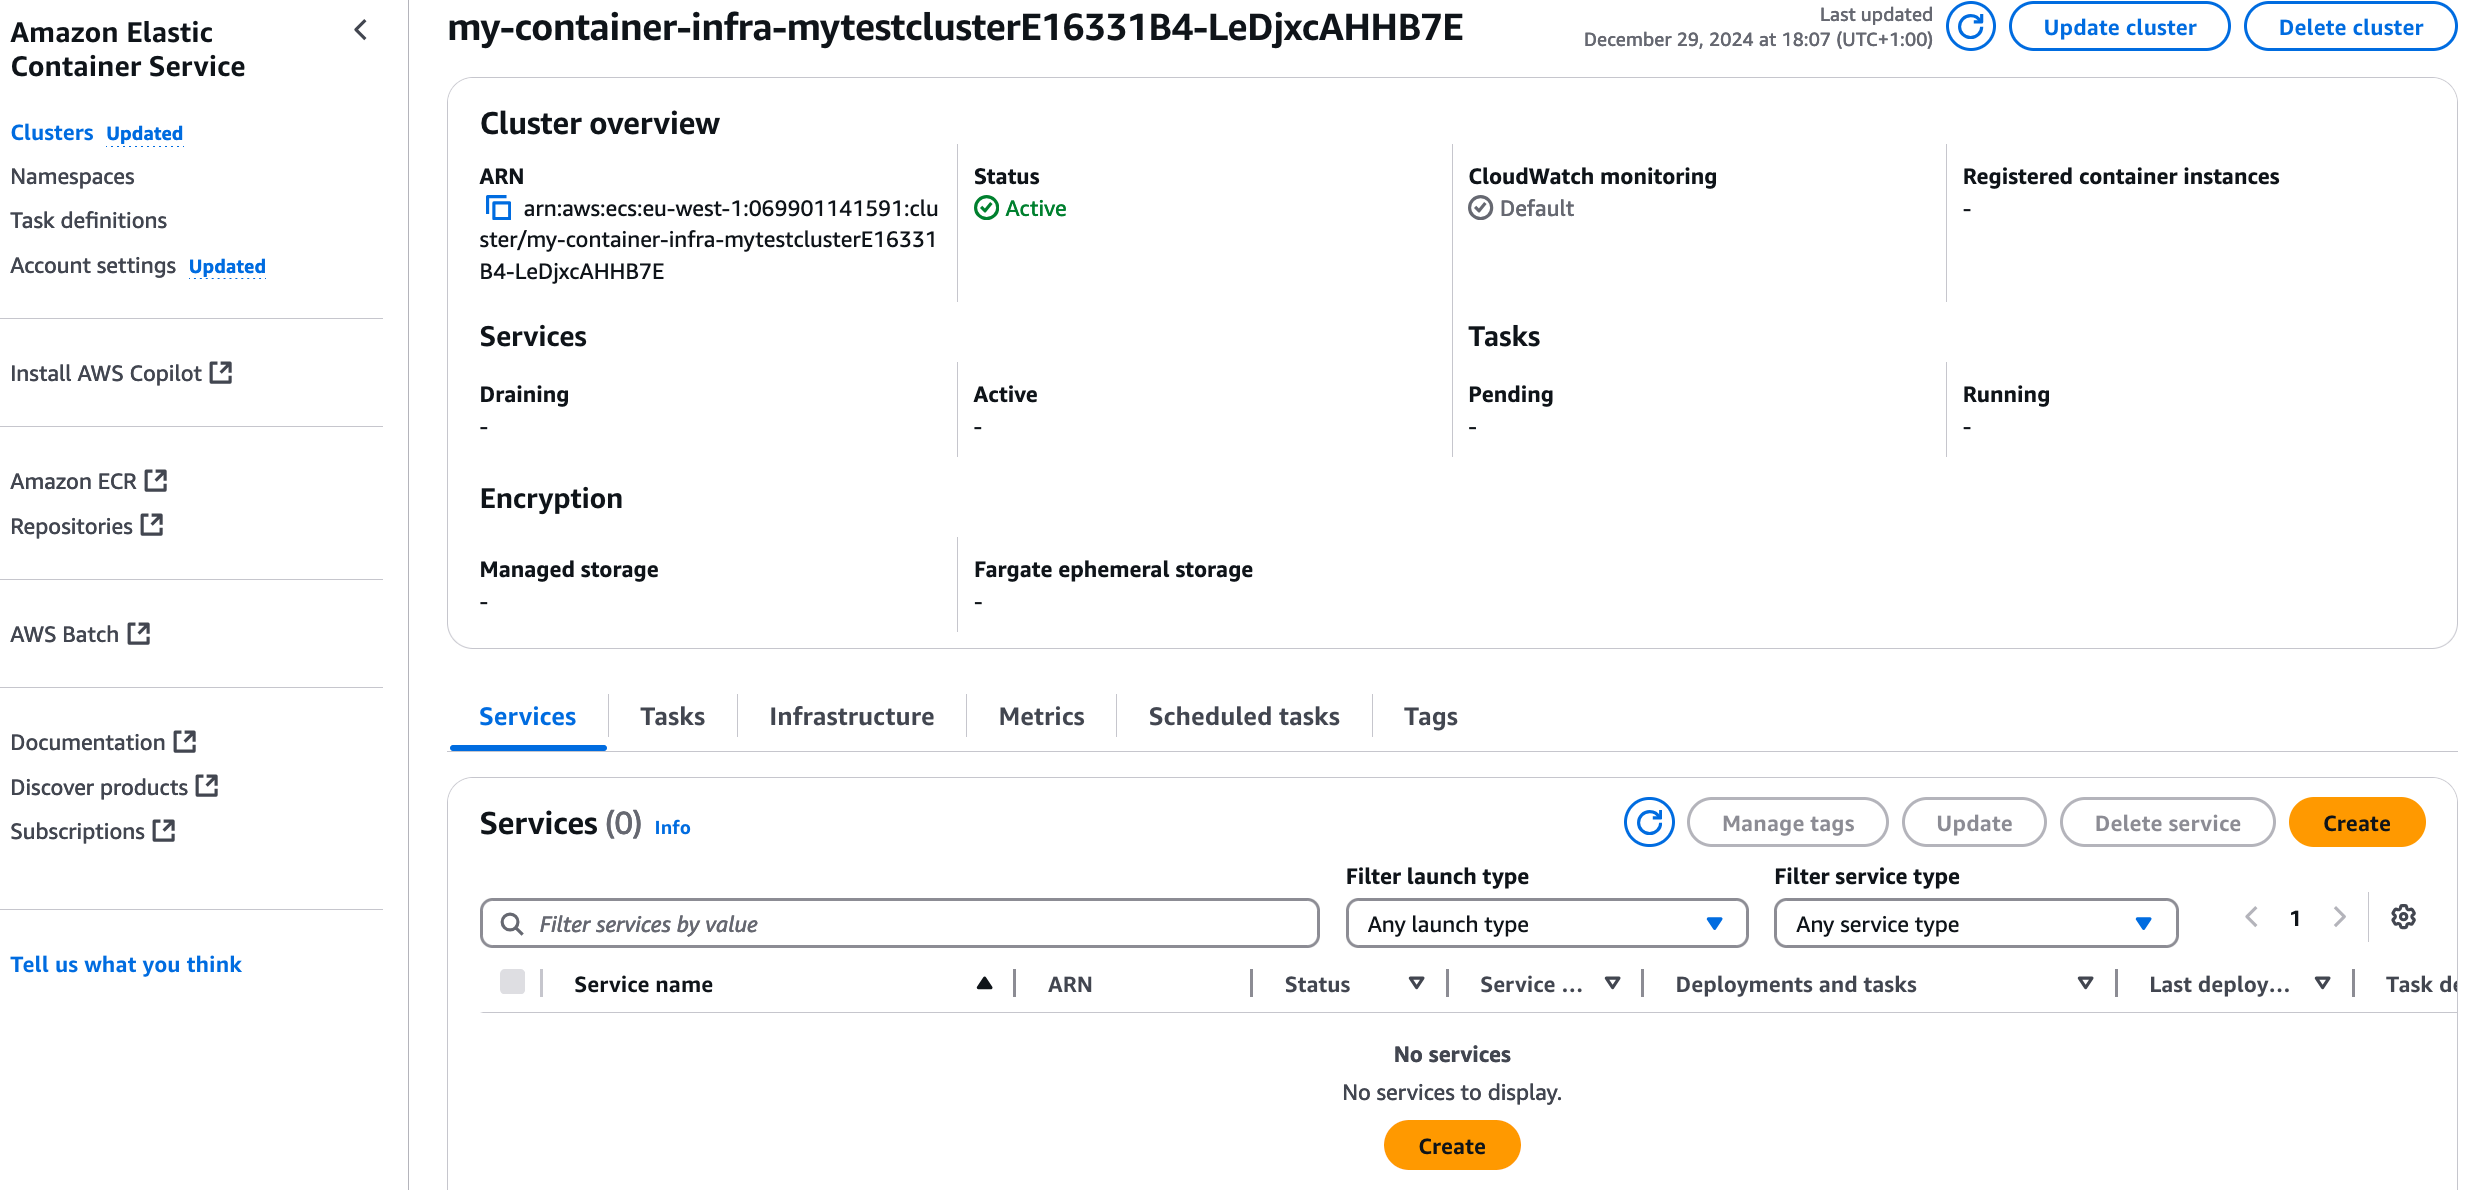Open Account settings in side navigation
2488x1190 pixels.
point(93,265)
